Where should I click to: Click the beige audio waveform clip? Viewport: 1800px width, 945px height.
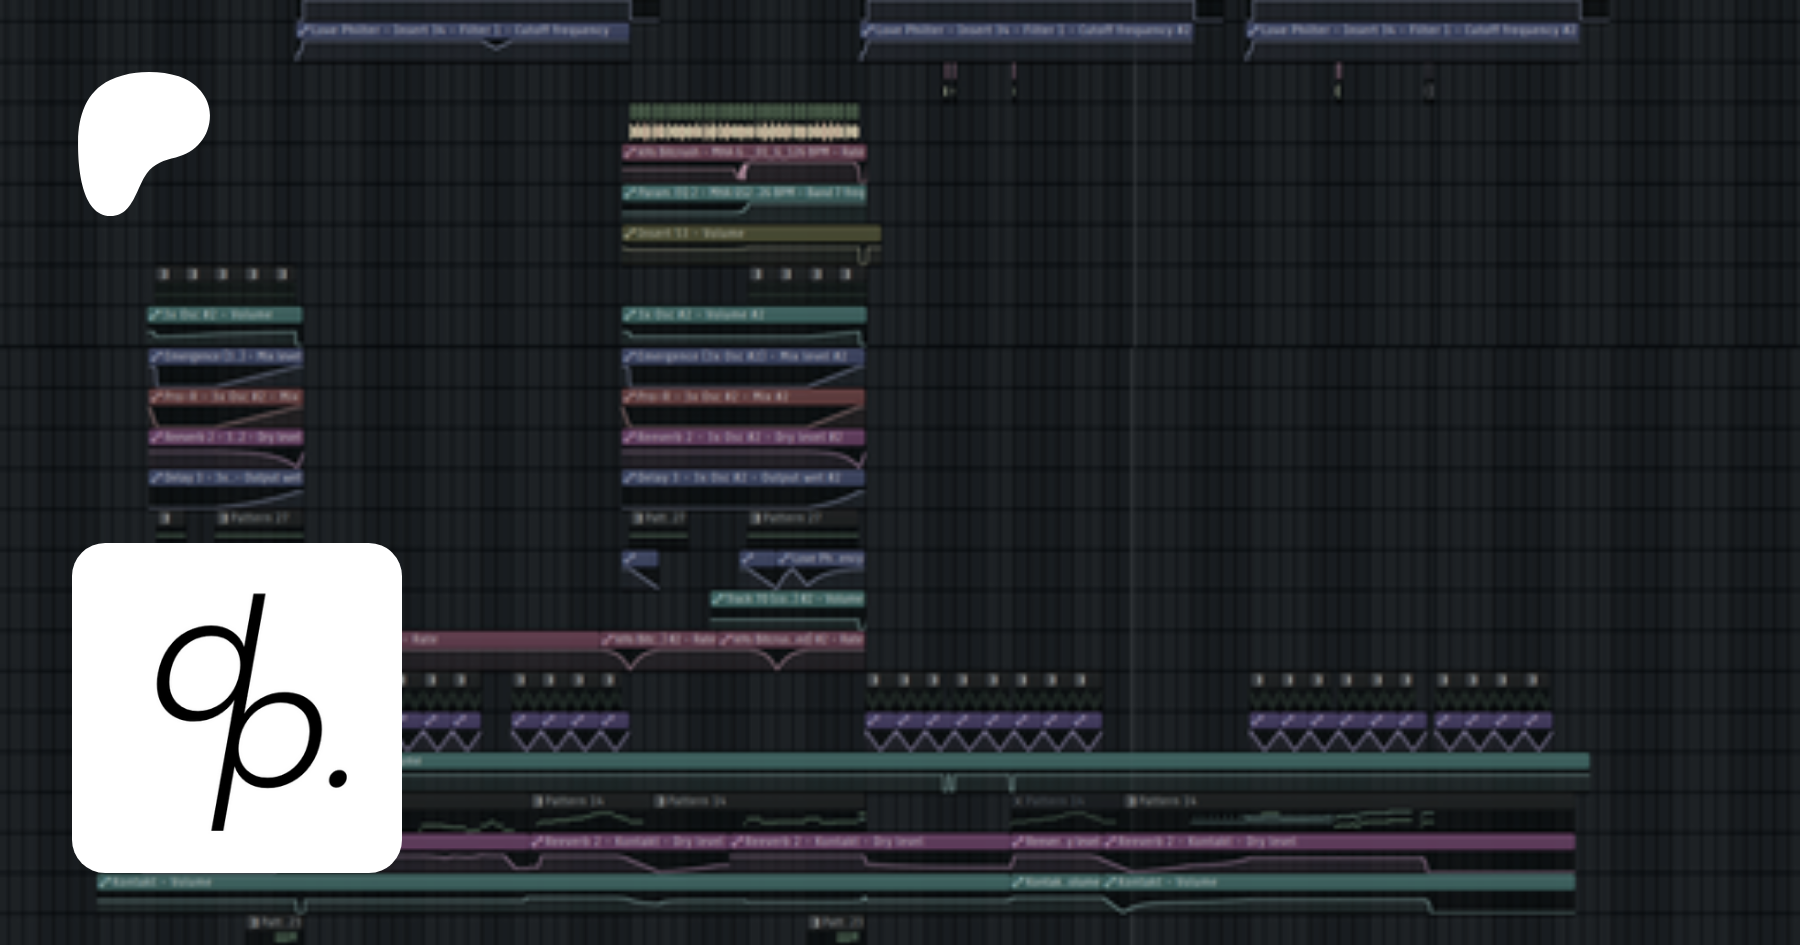[743, 132]
